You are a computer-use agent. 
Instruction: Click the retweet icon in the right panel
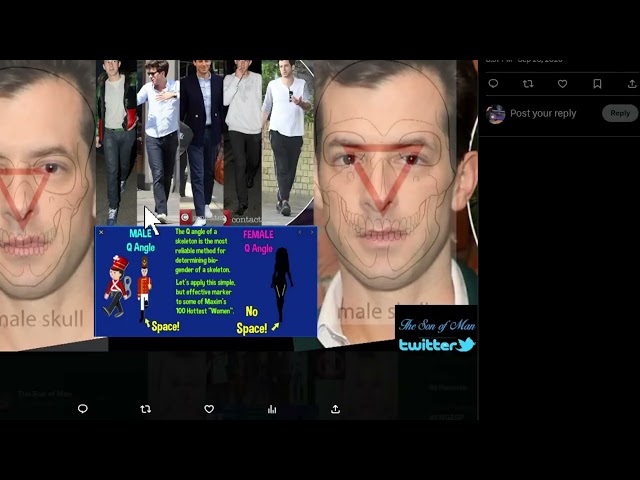tap(528, 84)
